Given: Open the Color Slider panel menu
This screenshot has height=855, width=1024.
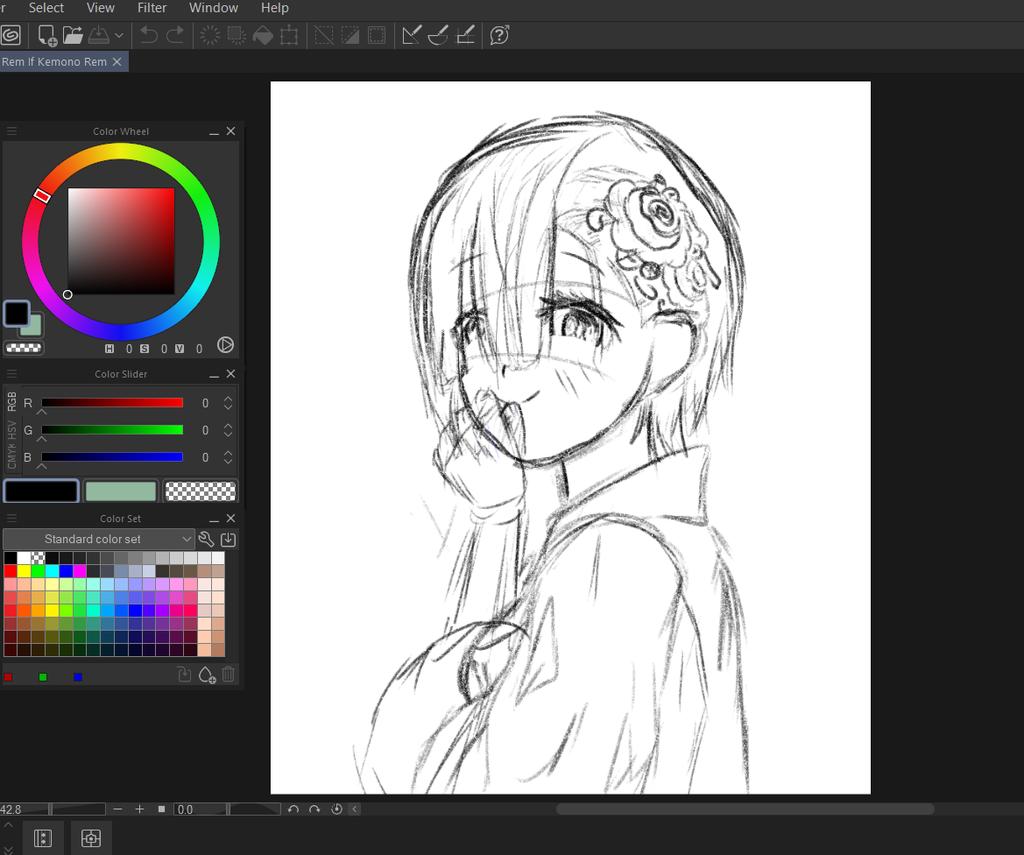Looking at the screenshot, I should 11,374.
